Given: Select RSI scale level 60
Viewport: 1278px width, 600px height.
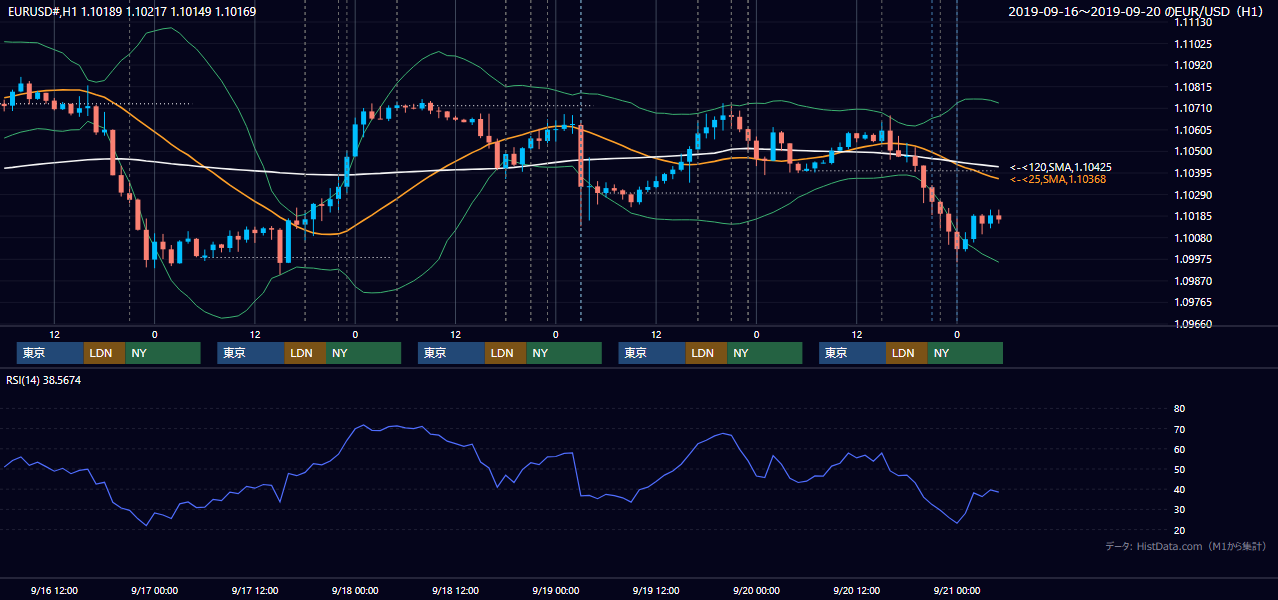Looking at the screenshot, I should click(x=1180, y=449).
